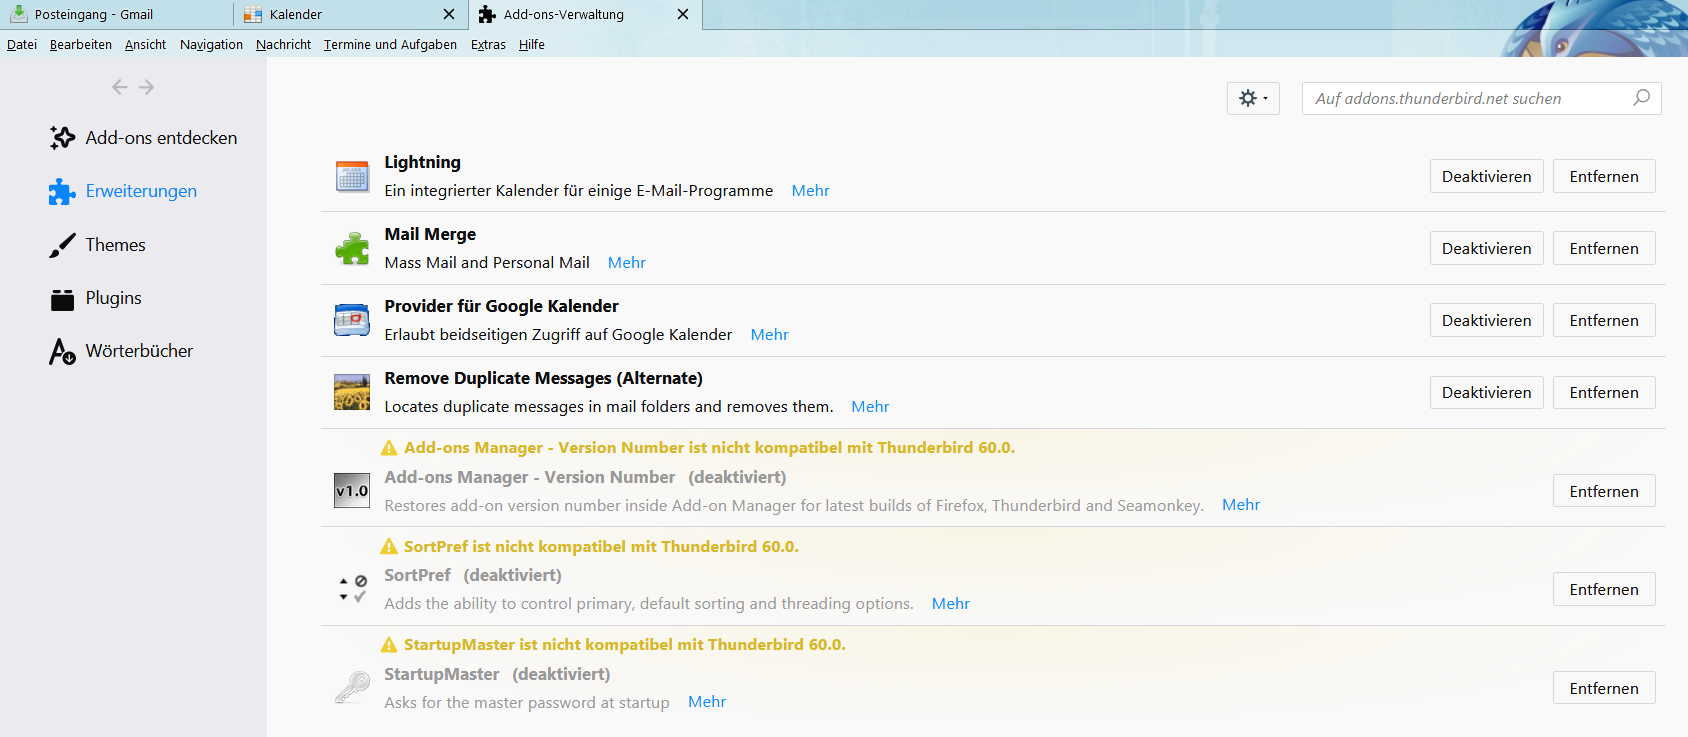Viewport: 1688px width, 737px height.
Task: Open the Navigation menu
Action: coord(211,44)
